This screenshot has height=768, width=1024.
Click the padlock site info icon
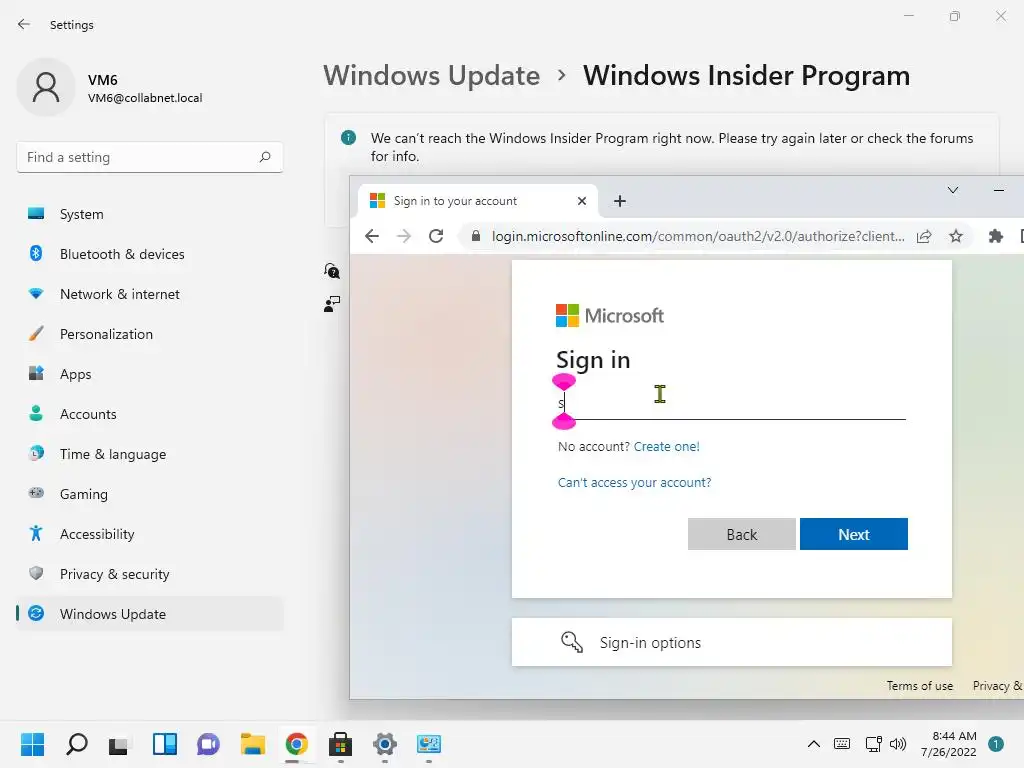coord(476,236)
